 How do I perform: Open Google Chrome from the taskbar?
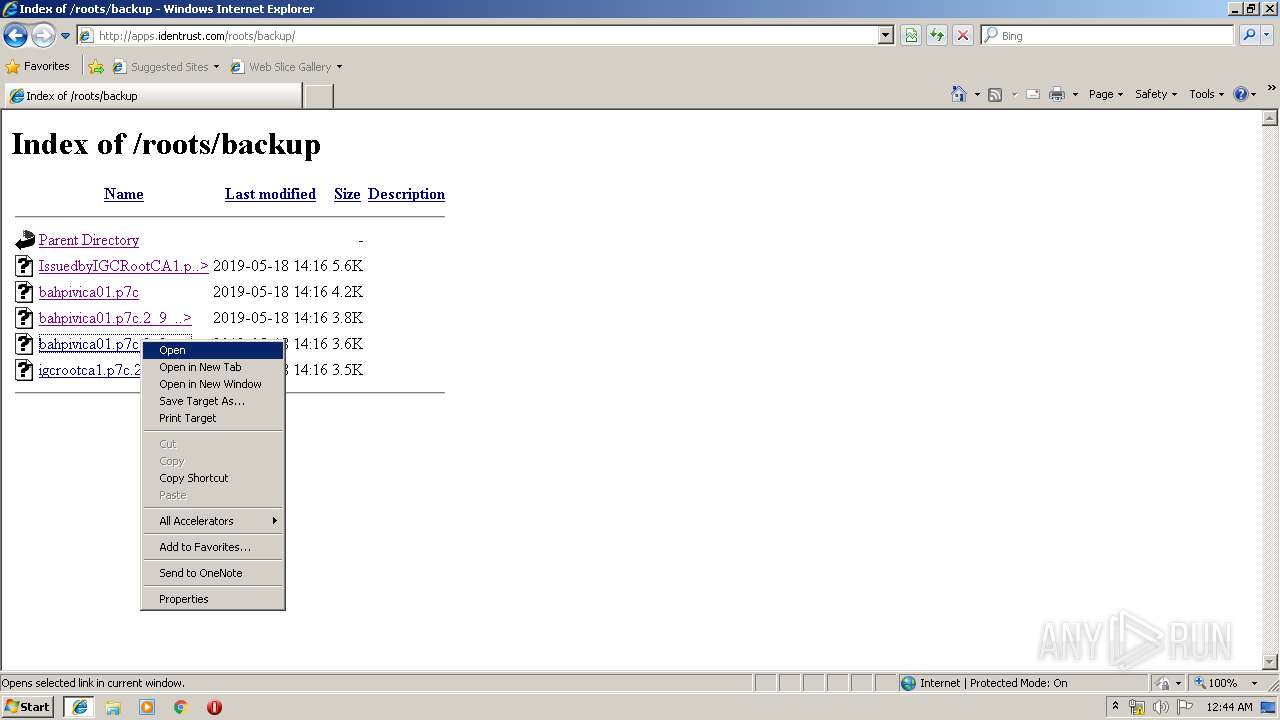(181, 707)
